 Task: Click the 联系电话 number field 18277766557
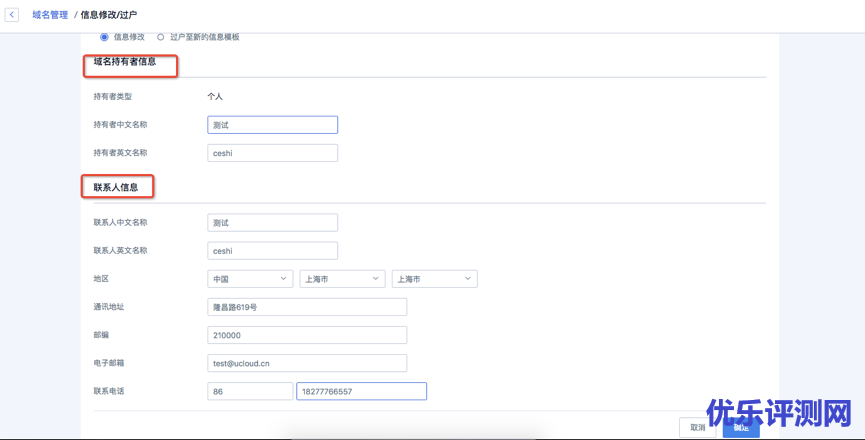tap(361, 392)
